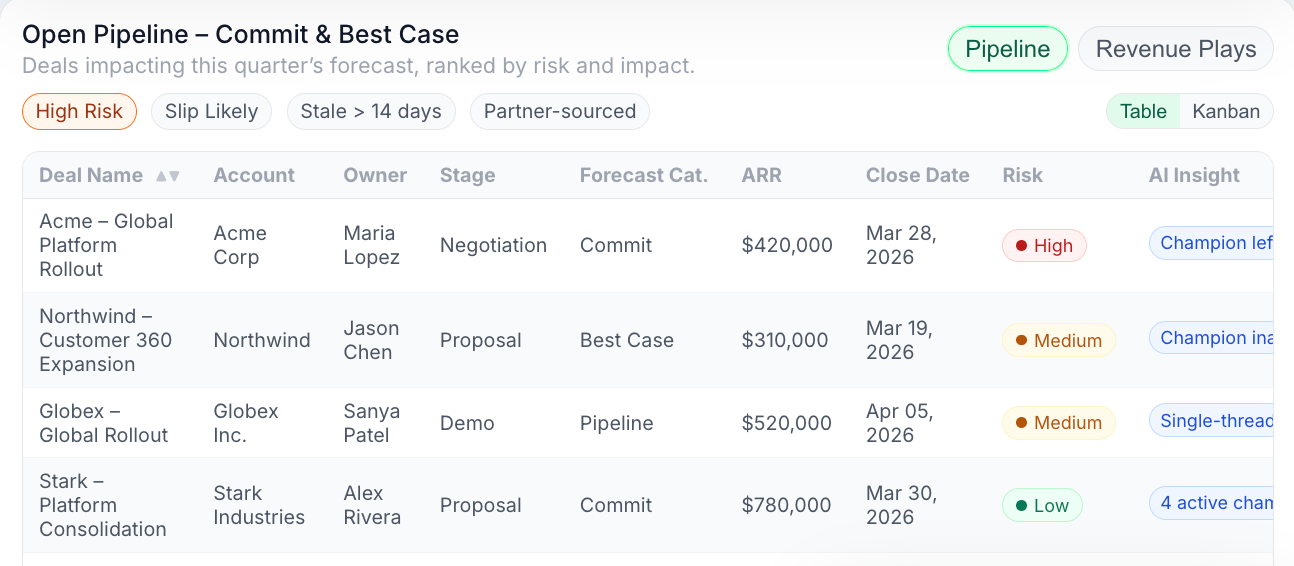The height and width of the screenshot is (566, 1294).
Task: Open the Revenue Plays tab
Action: click(1175, 49)
